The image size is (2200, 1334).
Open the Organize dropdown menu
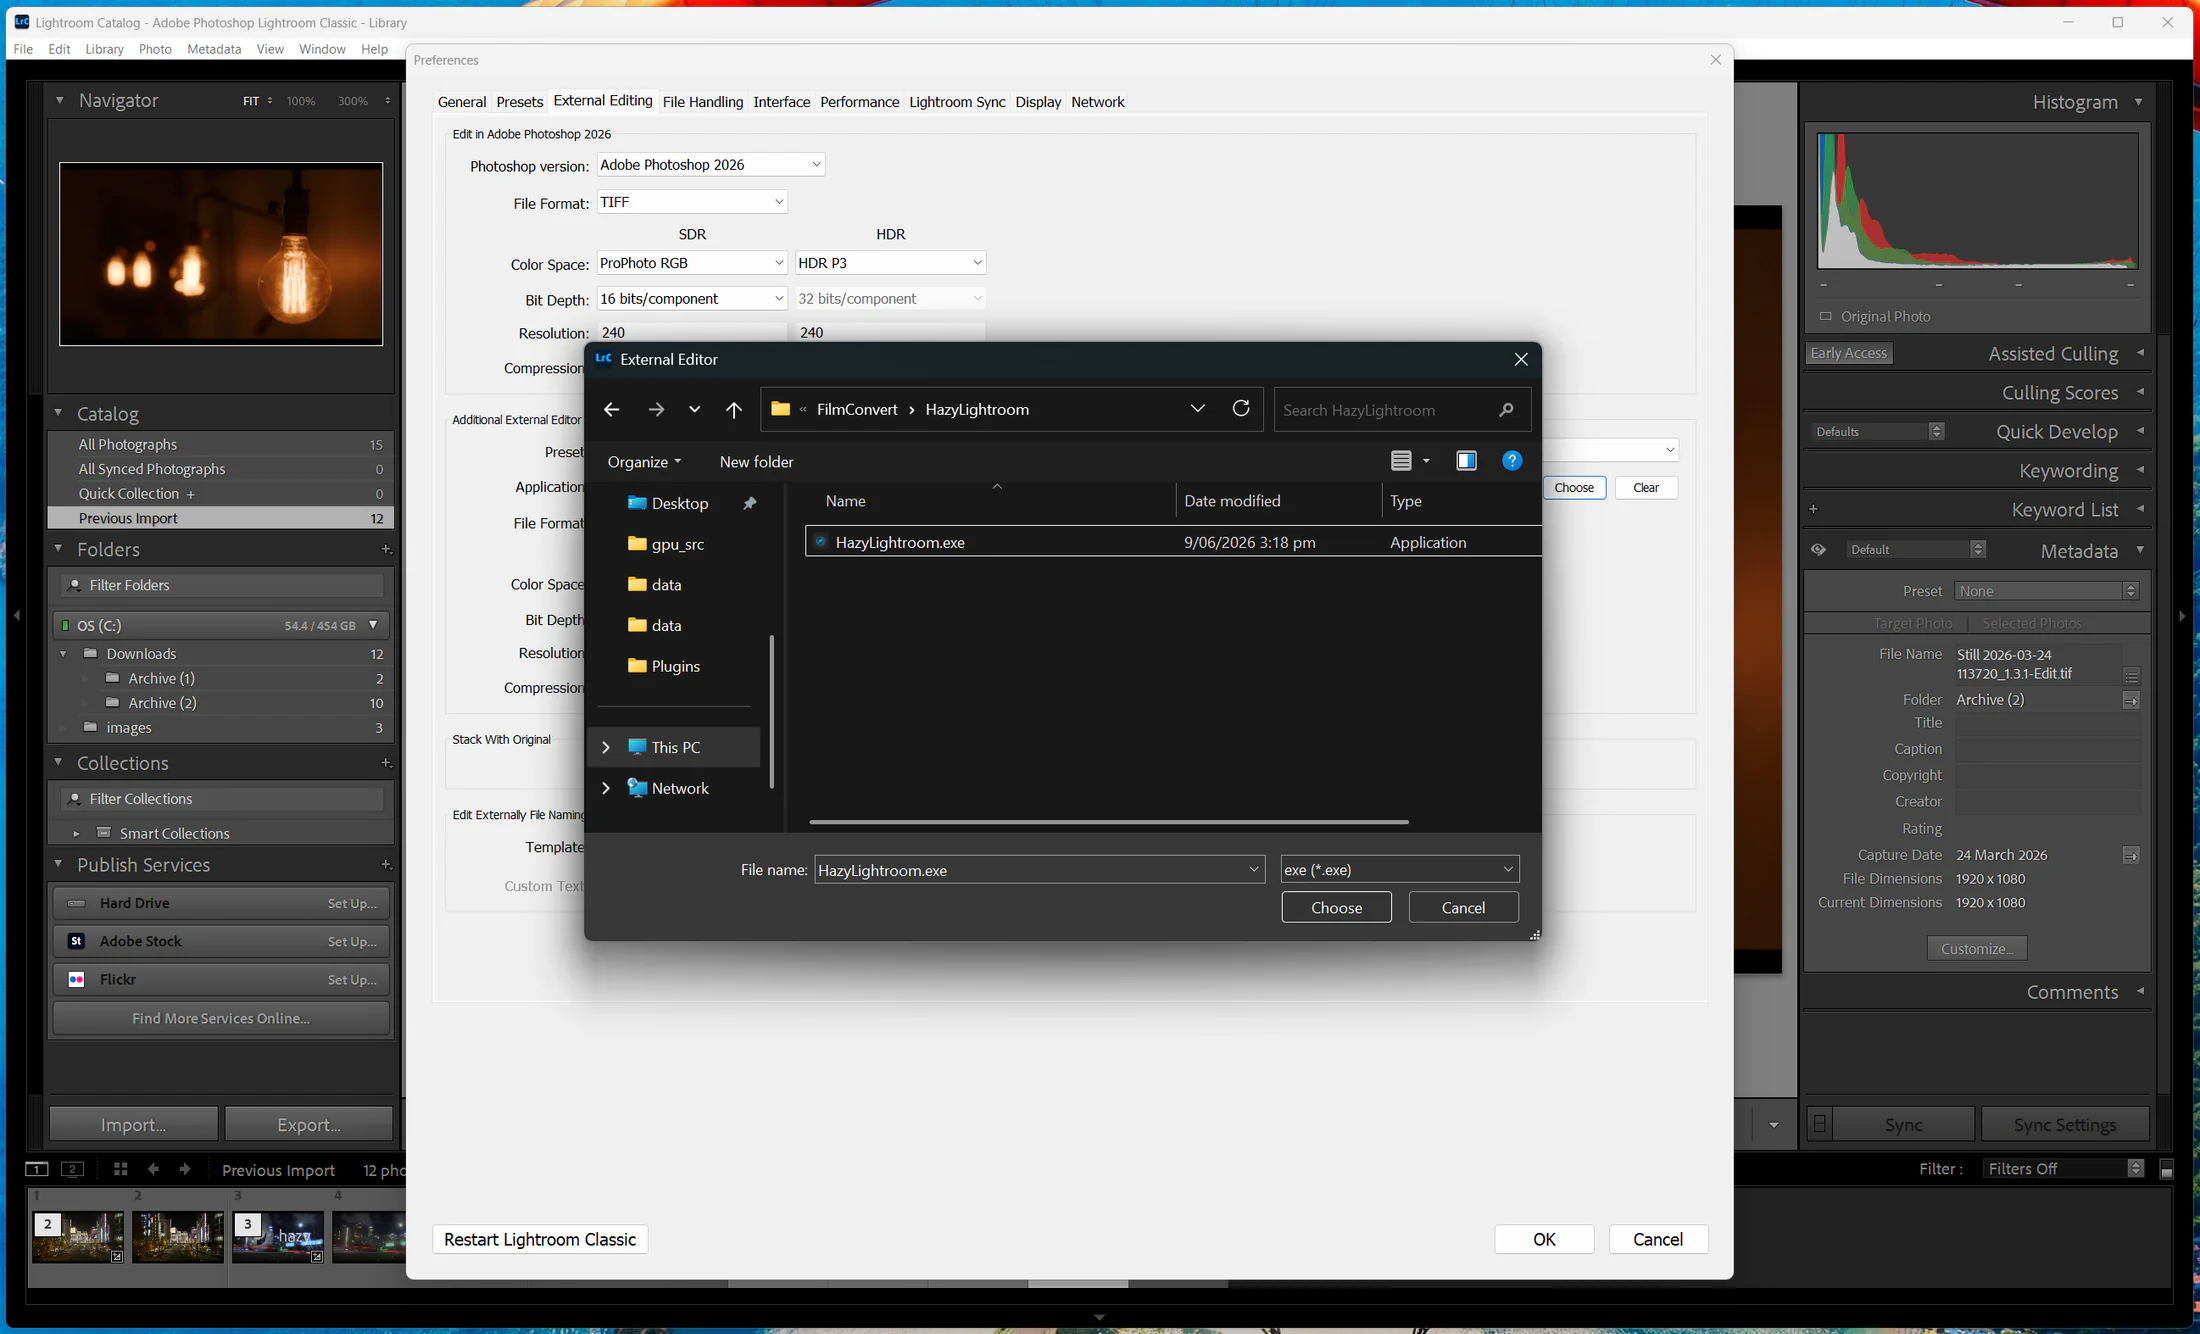point(644,461)
